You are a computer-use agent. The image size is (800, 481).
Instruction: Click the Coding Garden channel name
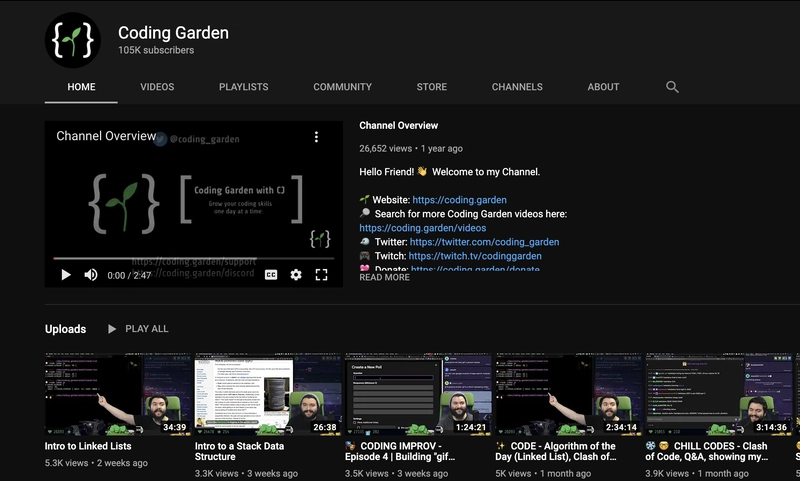coord(173,33)
